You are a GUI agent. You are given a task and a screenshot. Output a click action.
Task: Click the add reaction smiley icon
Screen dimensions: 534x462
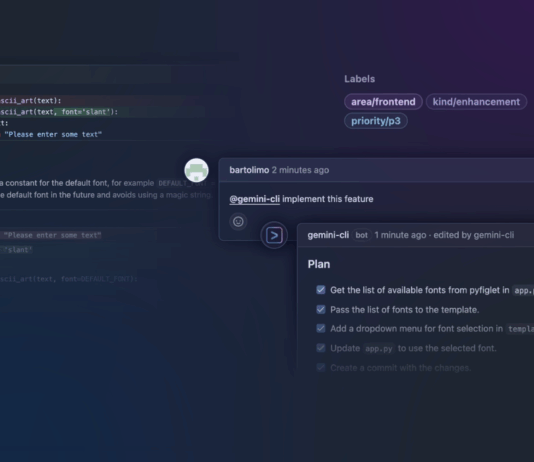tap(238, 222)
